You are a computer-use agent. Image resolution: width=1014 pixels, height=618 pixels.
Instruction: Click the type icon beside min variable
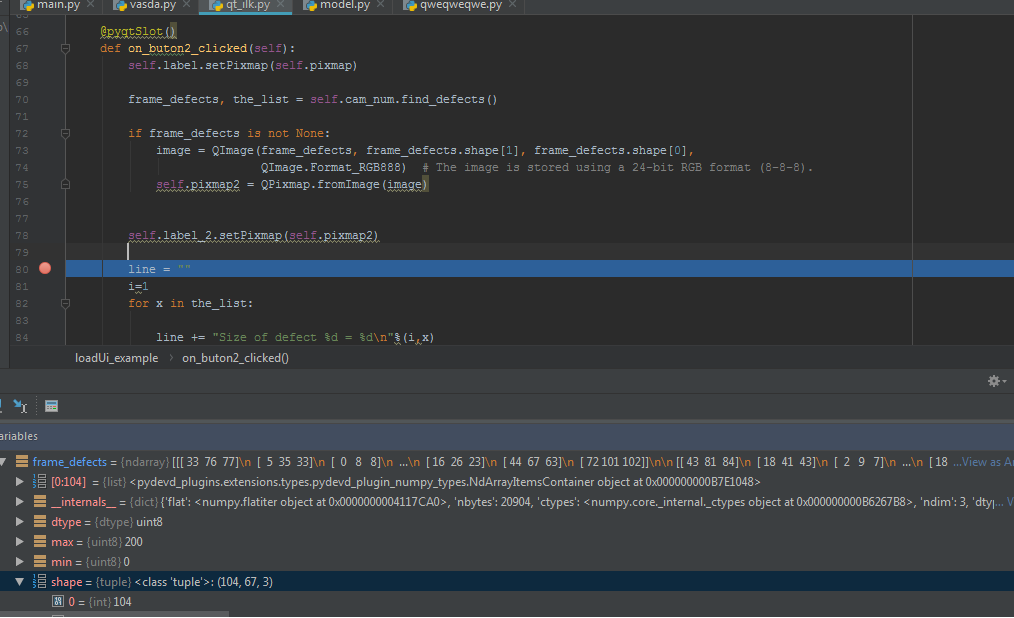[40, 562]
